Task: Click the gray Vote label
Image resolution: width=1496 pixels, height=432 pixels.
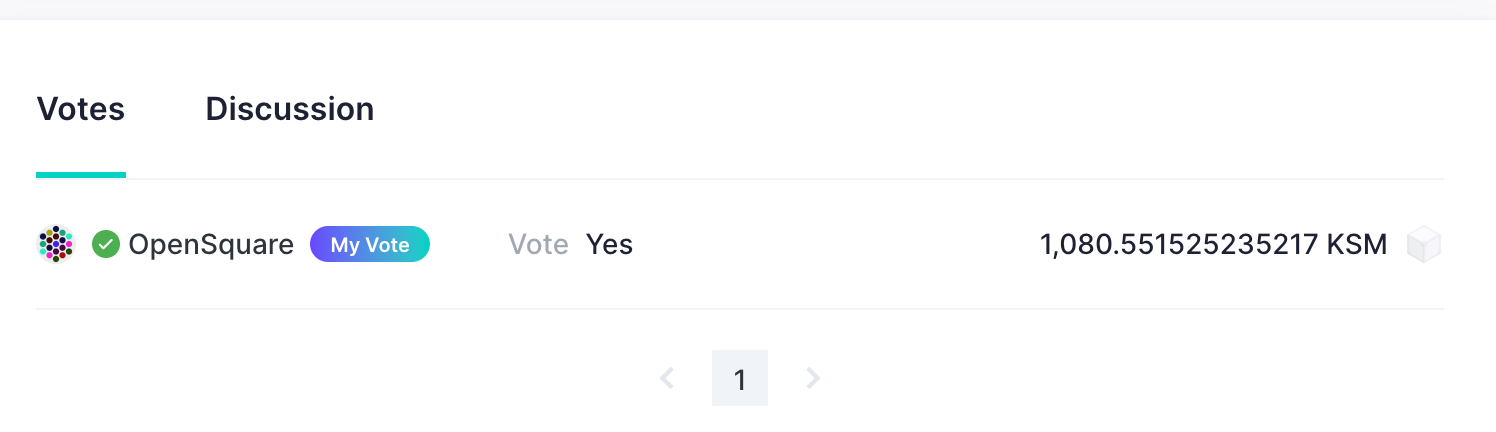Action: point(538,244)
